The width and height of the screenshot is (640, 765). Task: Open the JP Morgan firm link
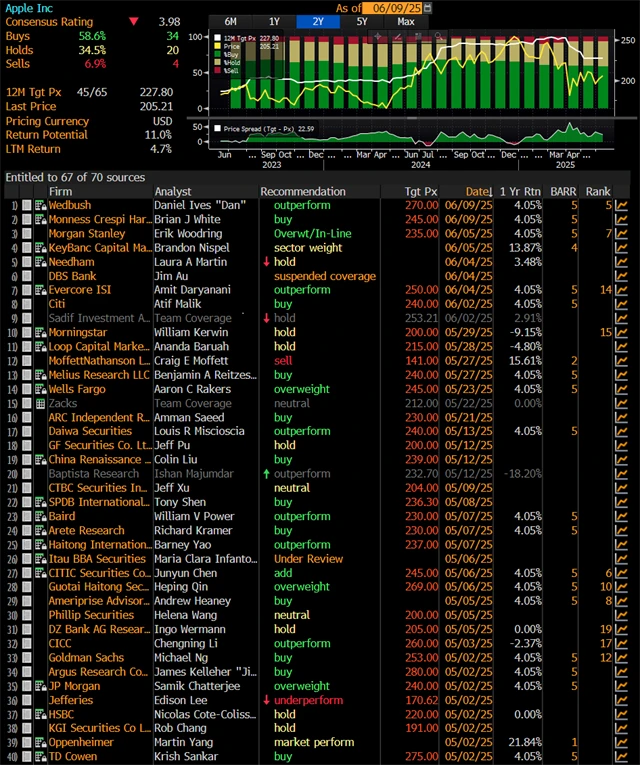click(76, 686)
